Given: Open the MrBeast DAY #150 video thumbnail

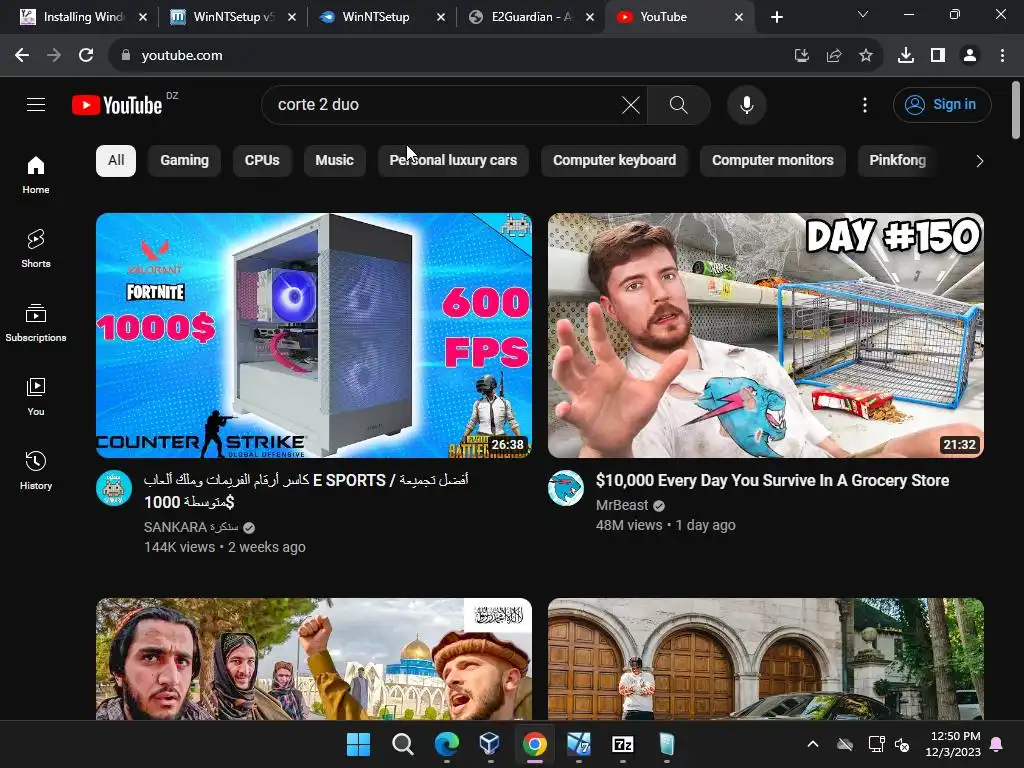Looking at the screenshot, I should pos(766,335).
